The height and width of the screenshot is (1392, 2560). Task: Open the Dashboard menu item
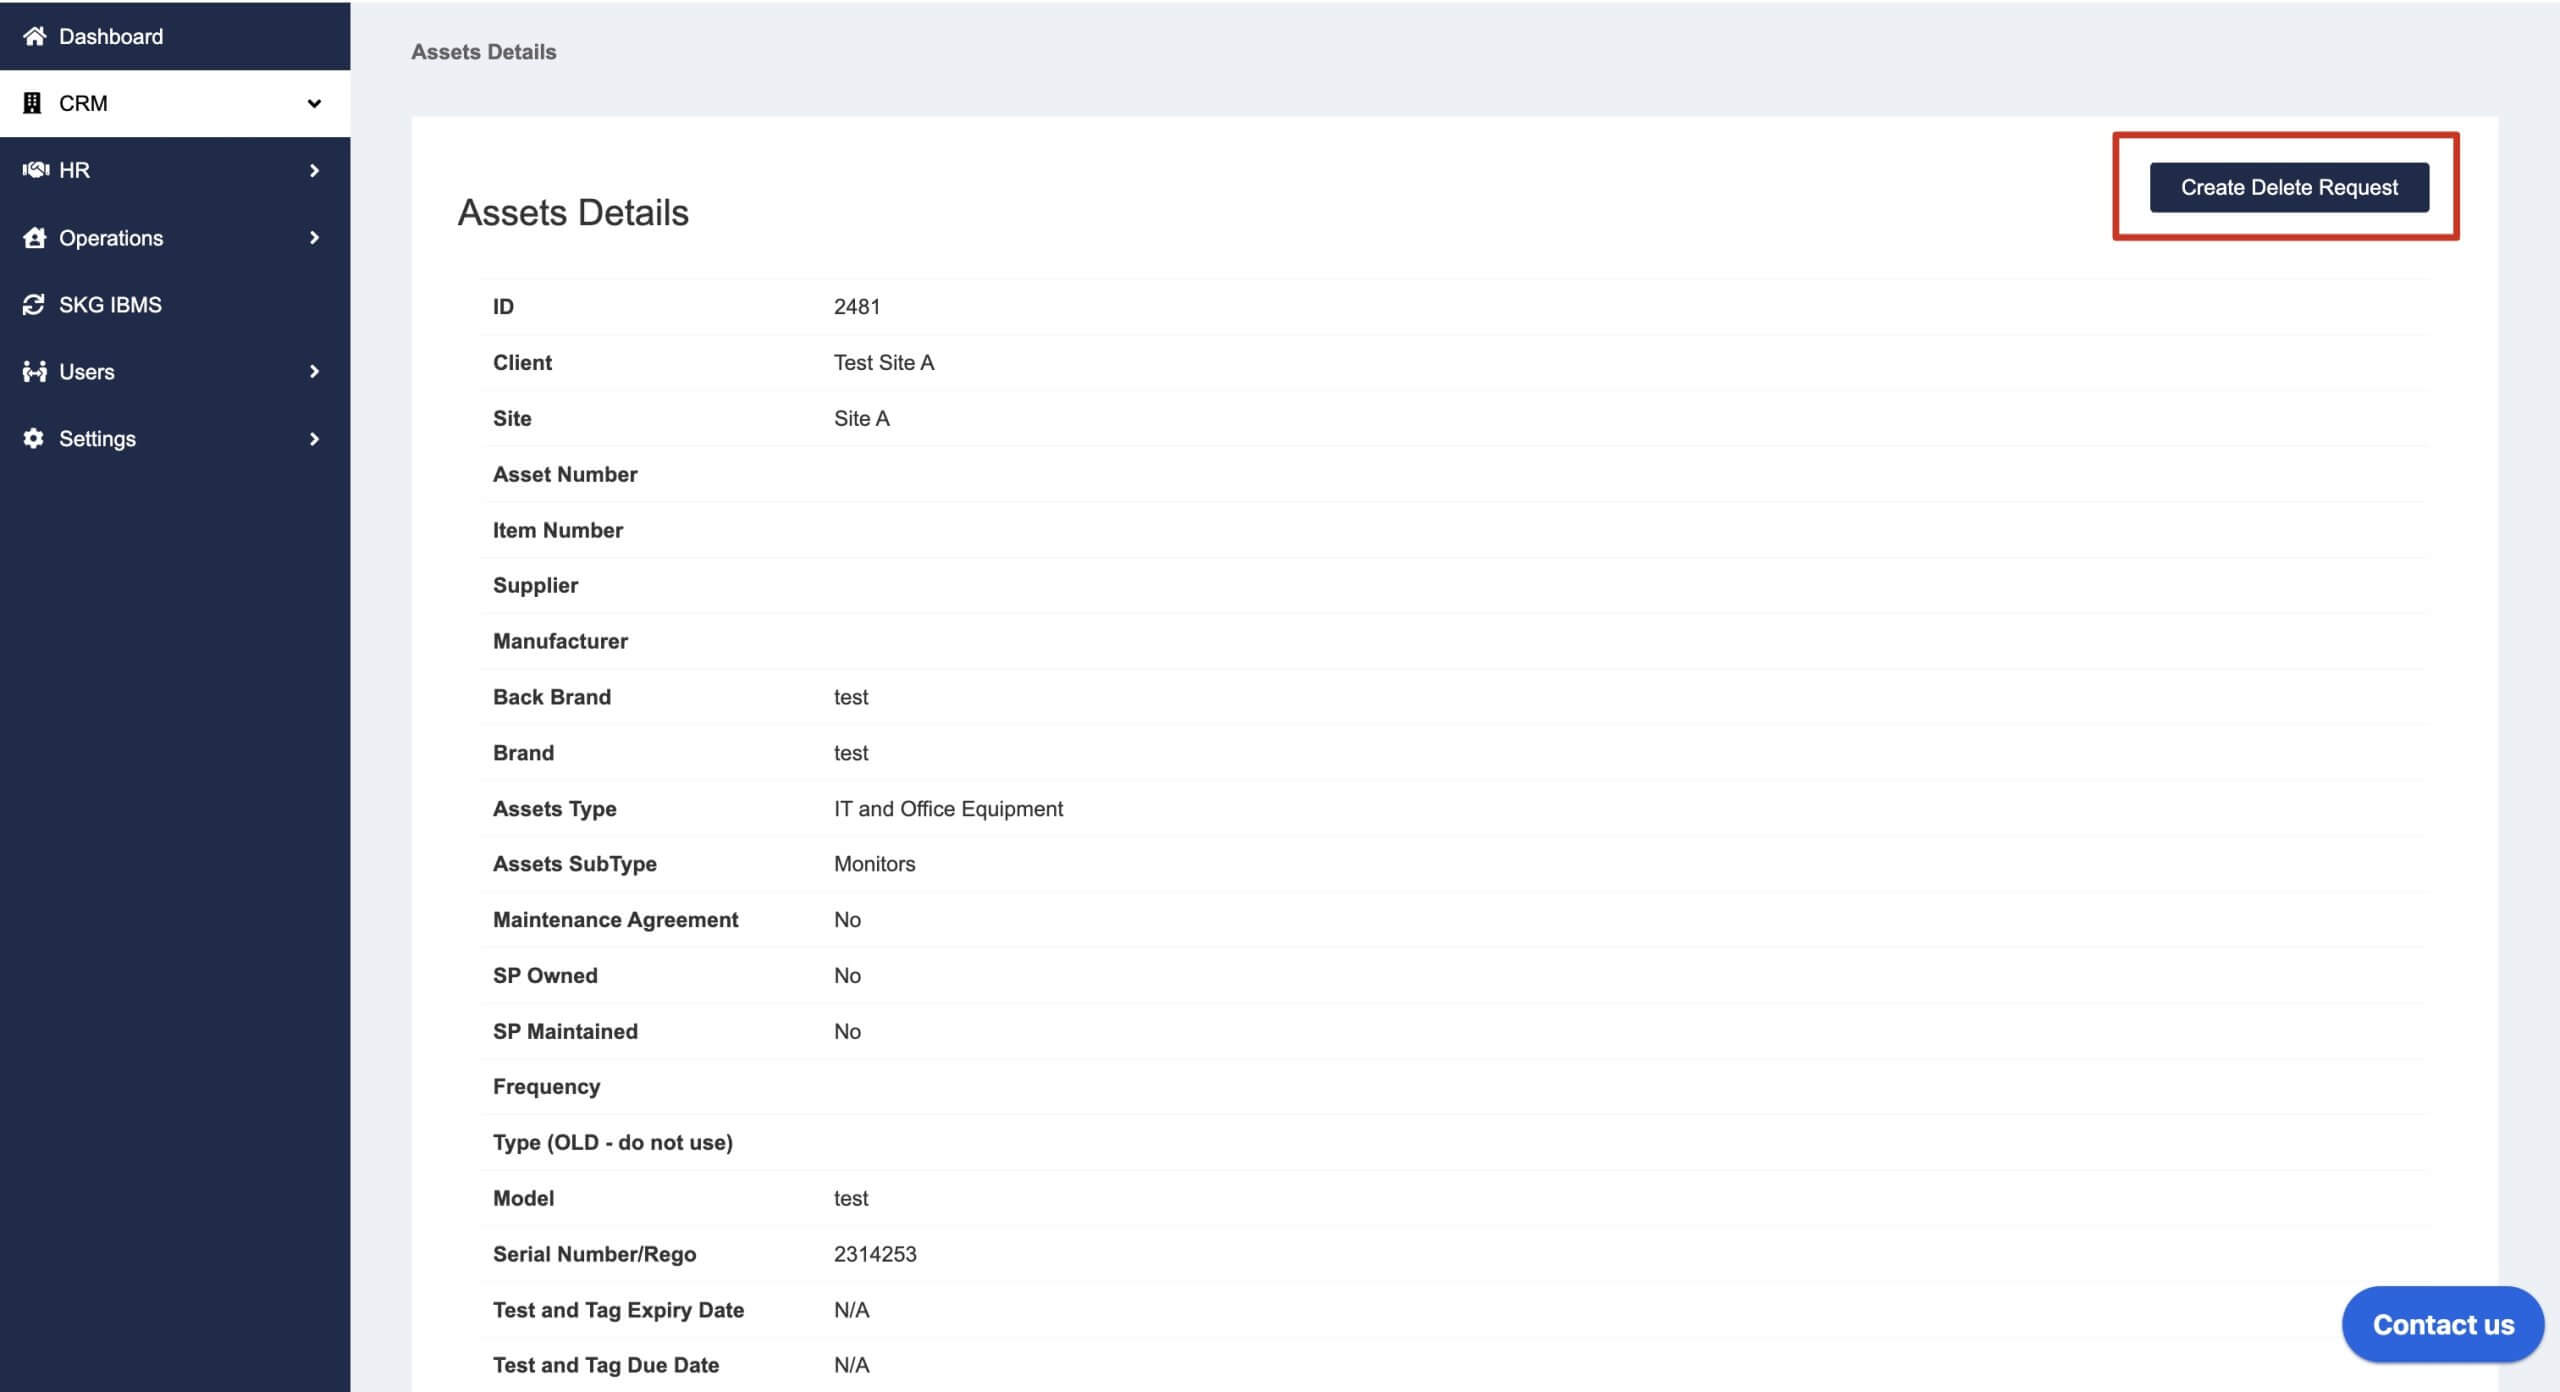click(175, 36)
